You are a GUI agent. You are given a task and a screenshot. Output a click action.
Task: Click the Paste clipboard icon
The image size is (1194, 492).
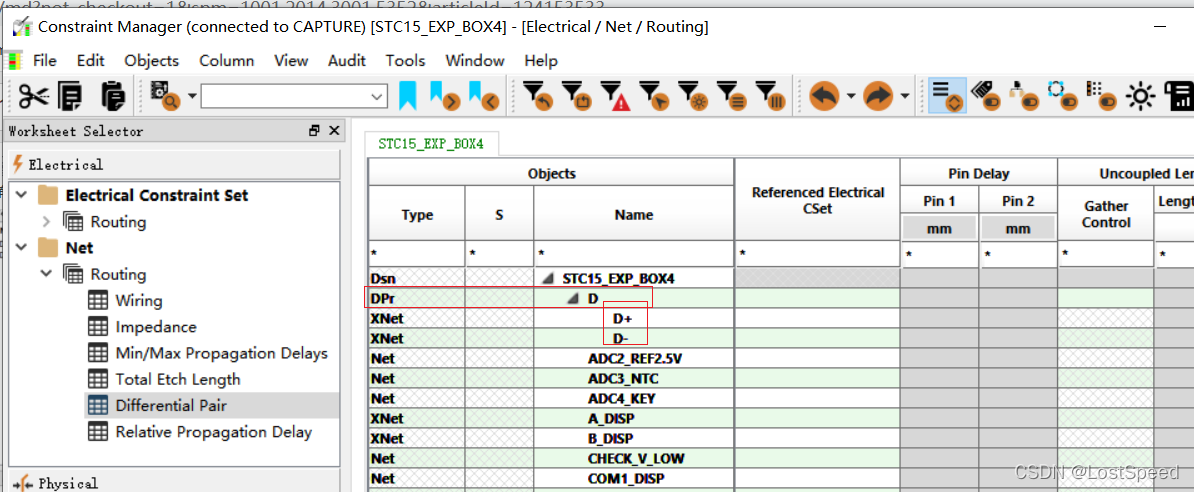113,97
